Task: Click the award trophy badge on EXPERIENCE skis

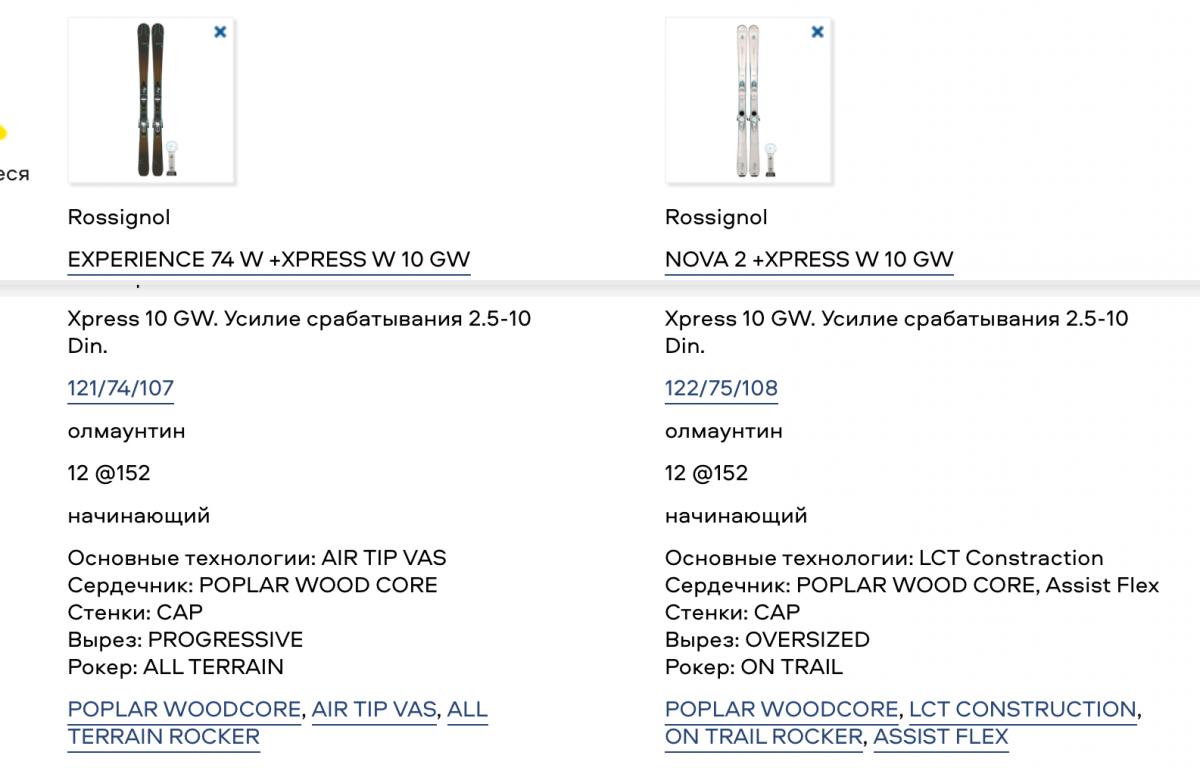Action: pyautogui.click(x=172, y=159)
